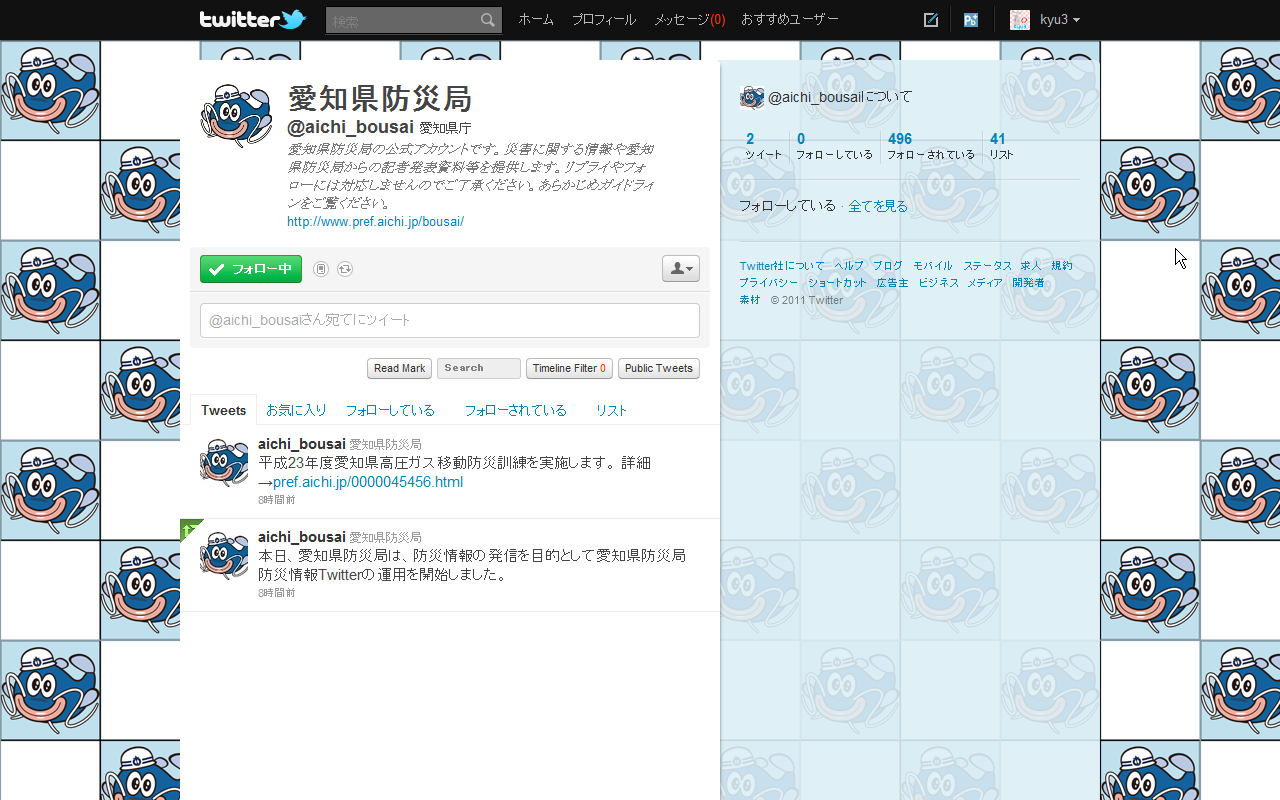This screenshot has width=1280, height=800.
Task: Click the Twitter bird logo
Action: pyautogui.click(x=252, y=19)
